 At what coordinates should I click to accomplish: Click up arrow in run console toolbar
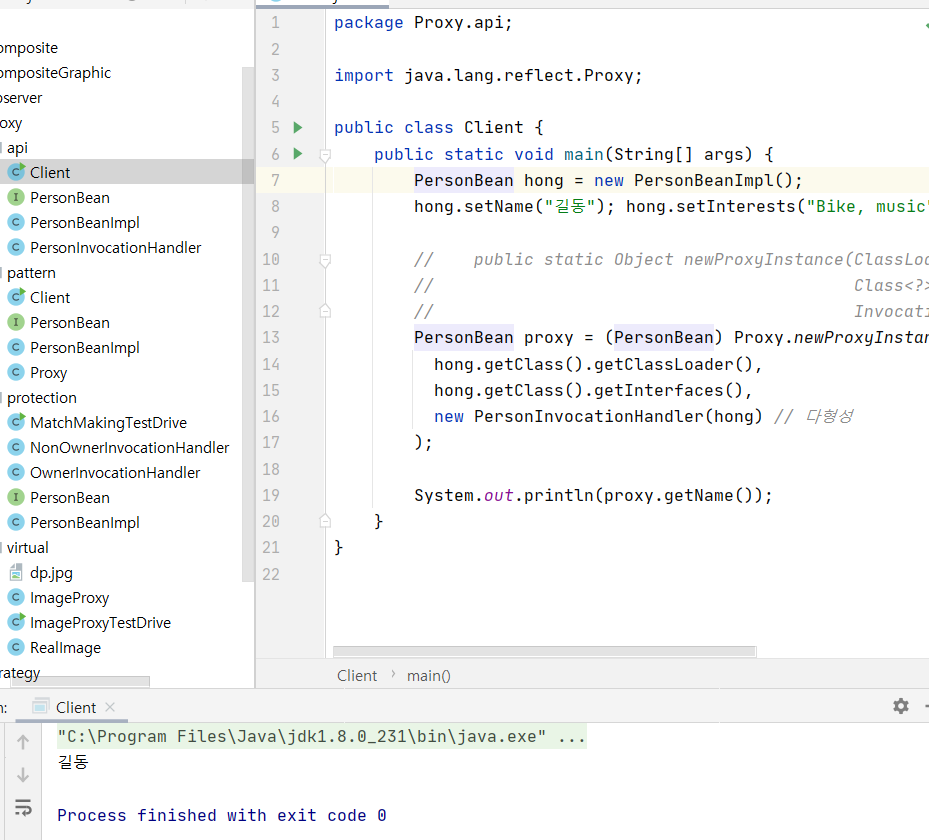pos(23,742)
